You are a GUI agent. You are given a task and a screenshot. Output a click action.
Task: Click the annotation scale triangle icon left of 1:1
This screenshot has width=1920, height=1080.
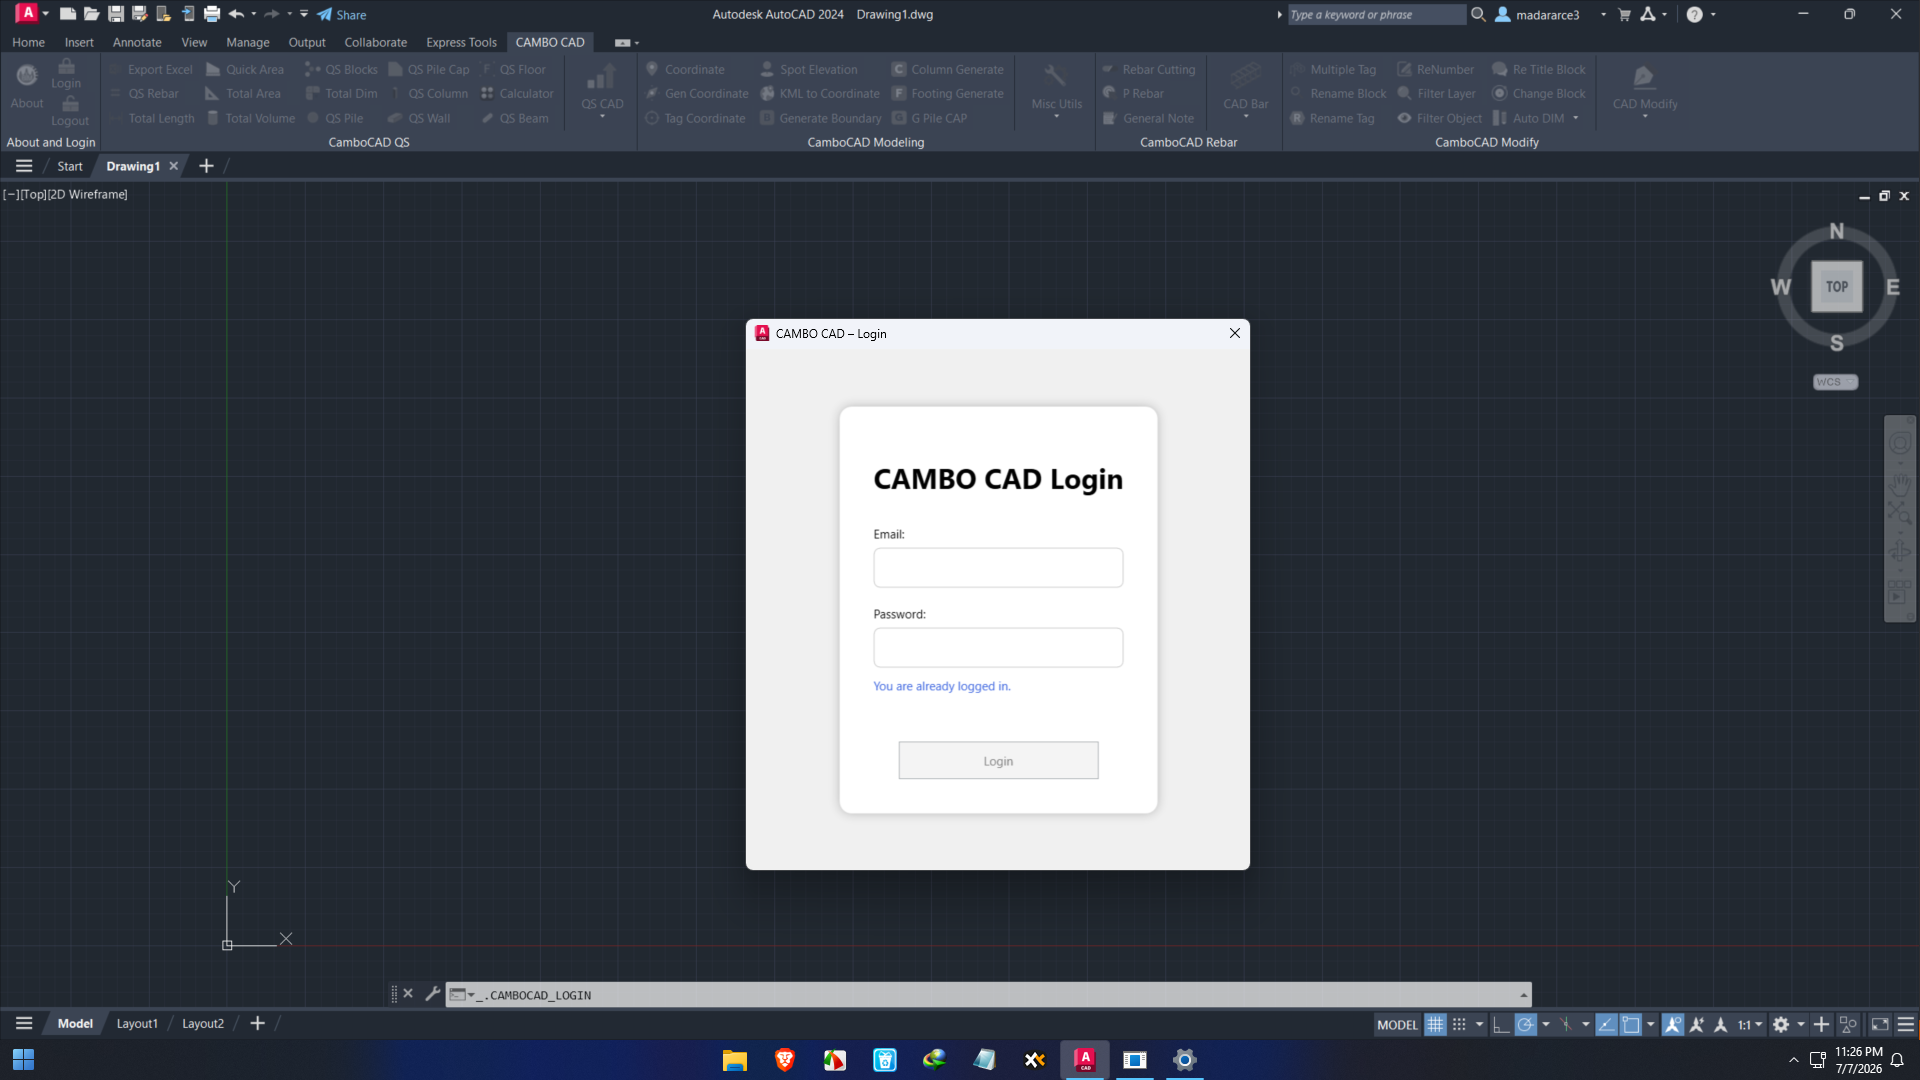1721,1024
